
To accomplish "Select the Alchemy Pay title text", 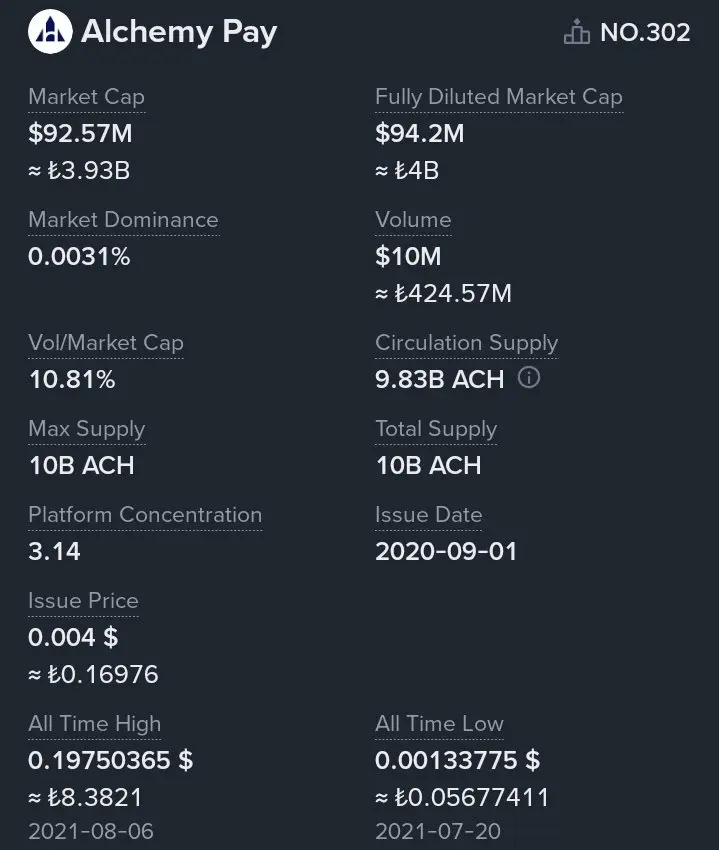I will pos(179,32).
